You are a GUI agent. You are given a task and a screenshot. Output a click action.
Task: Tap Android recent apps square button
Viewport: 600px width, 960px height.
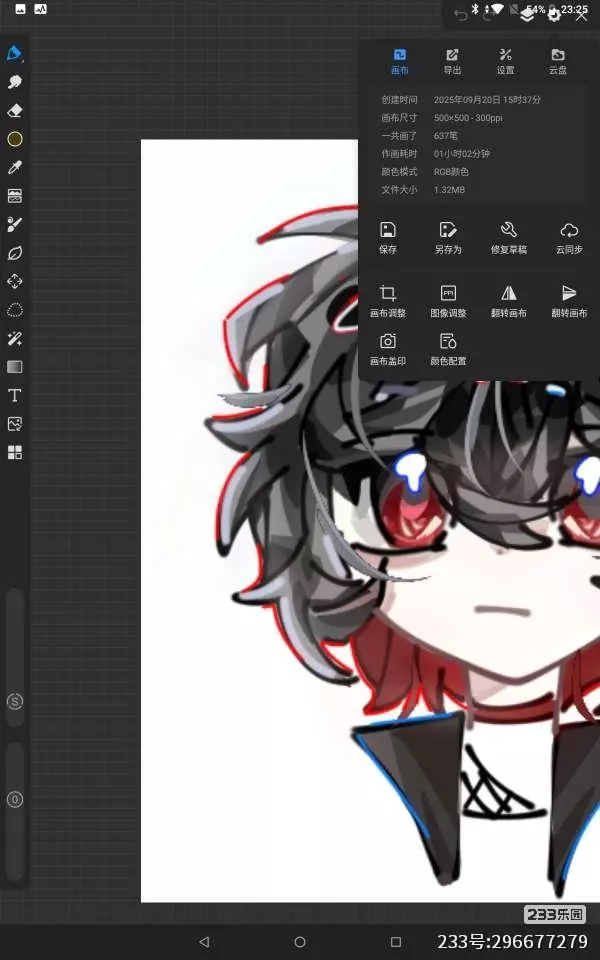396,942
